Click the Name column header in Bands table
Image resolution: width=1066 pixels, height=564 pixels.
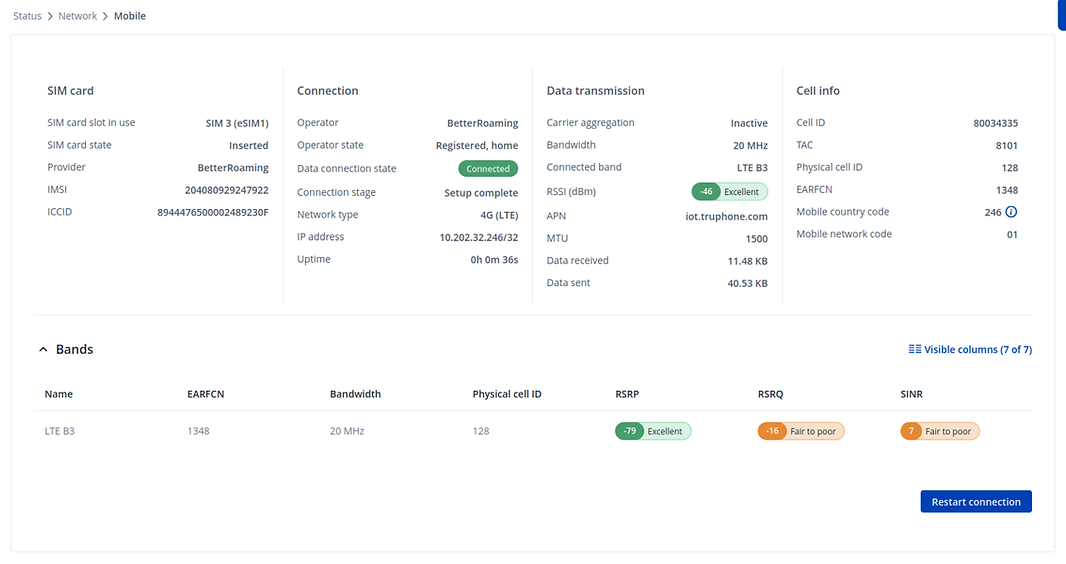click(59, 394)
